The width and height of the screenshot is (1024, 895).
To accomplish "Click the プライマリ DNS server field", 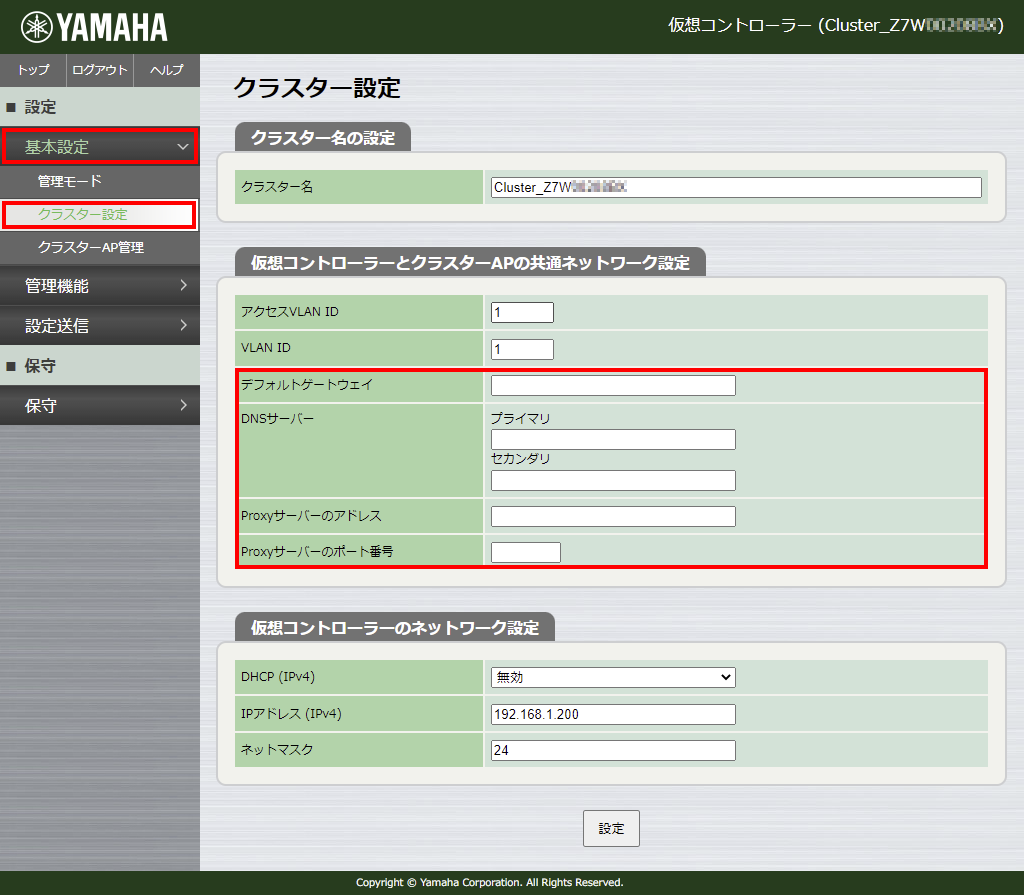I will point(613,440).
